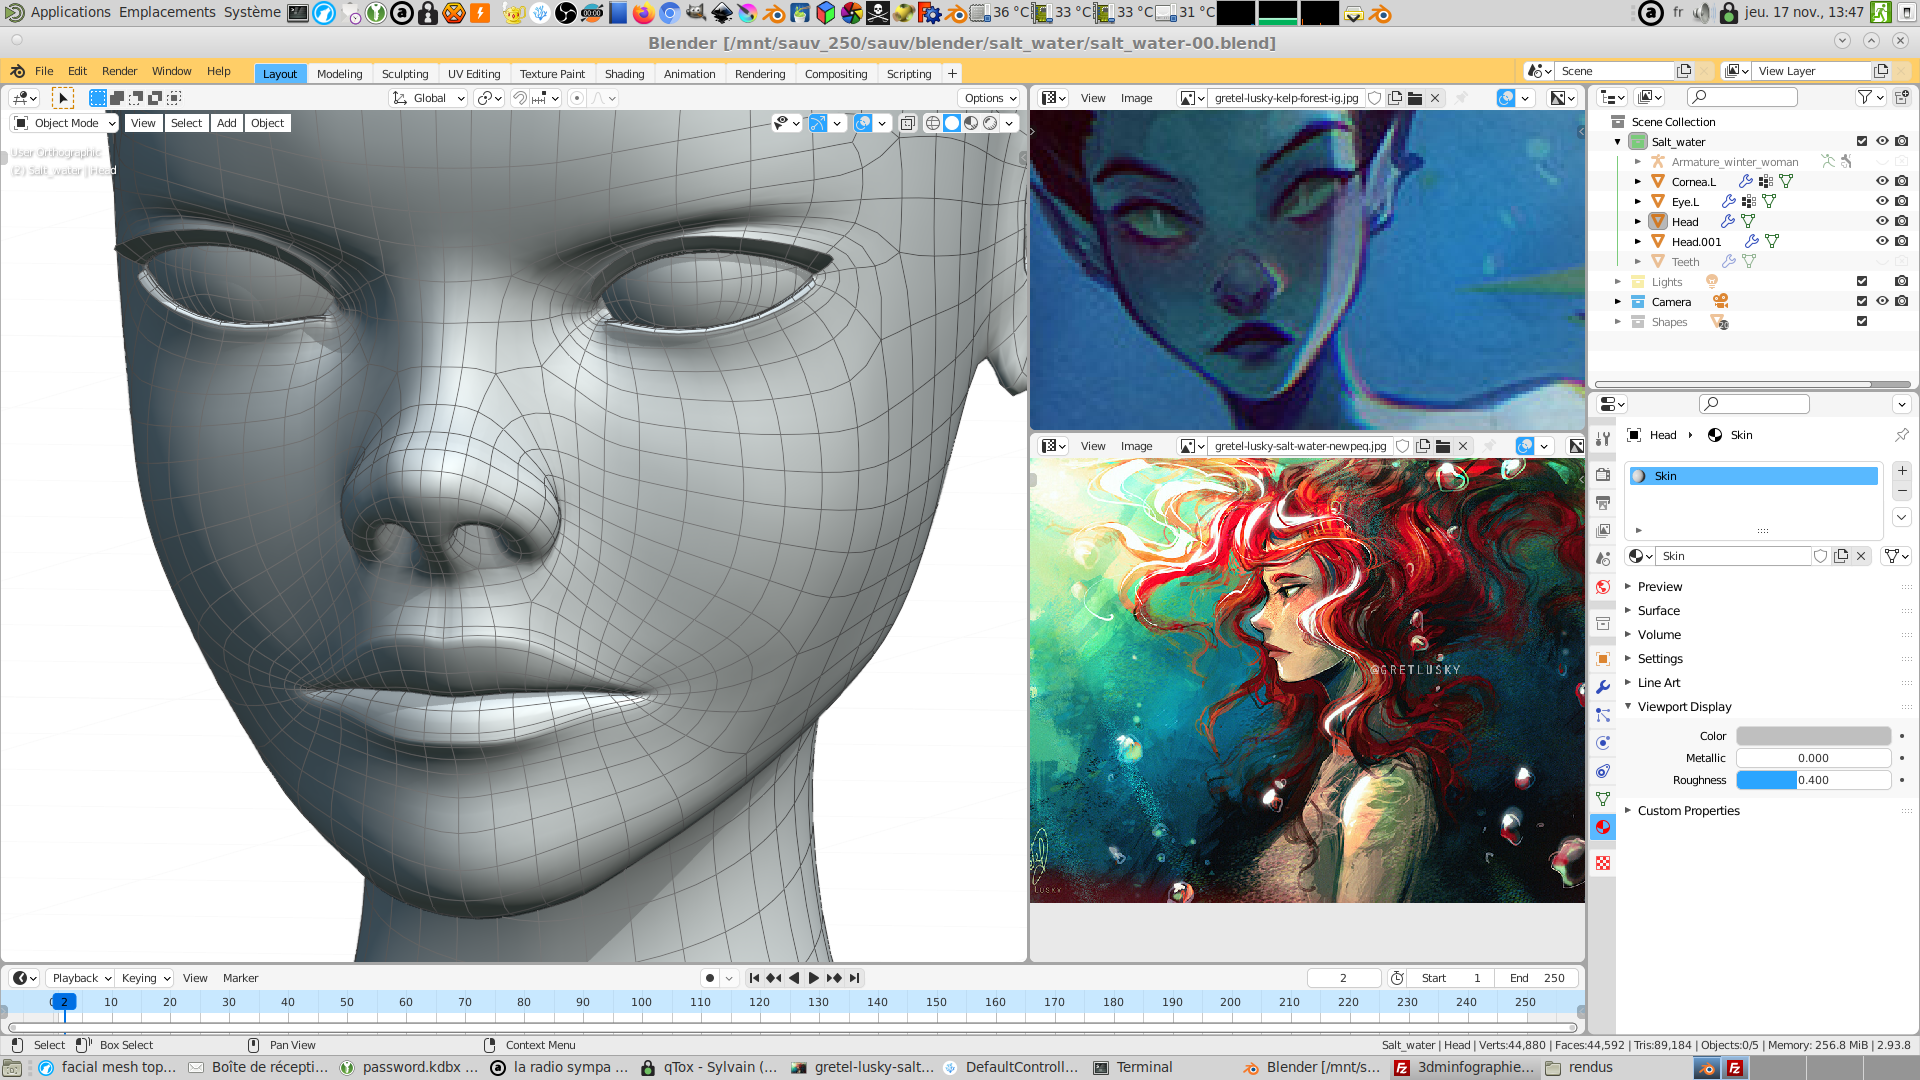Expand the Volume panel

tap(1659, 635)
